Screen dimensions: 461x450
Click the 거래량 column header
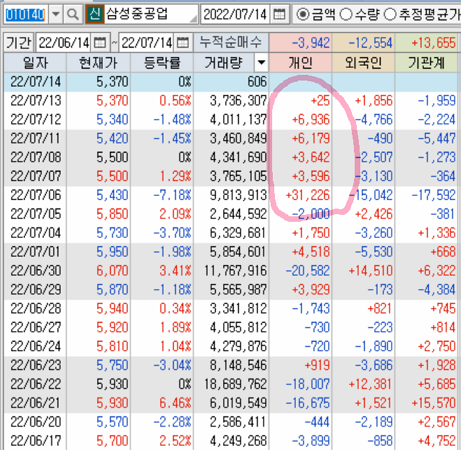tap(224, 63)
